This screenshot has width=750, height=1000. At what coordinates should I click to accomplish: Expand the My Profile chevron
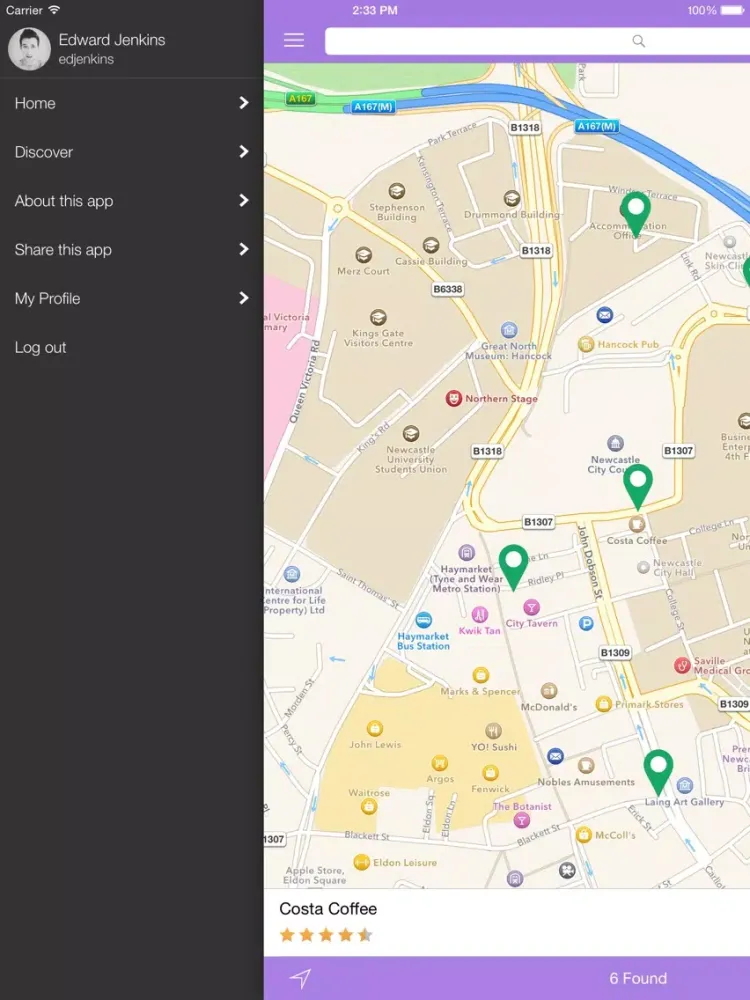pos(244,298)
